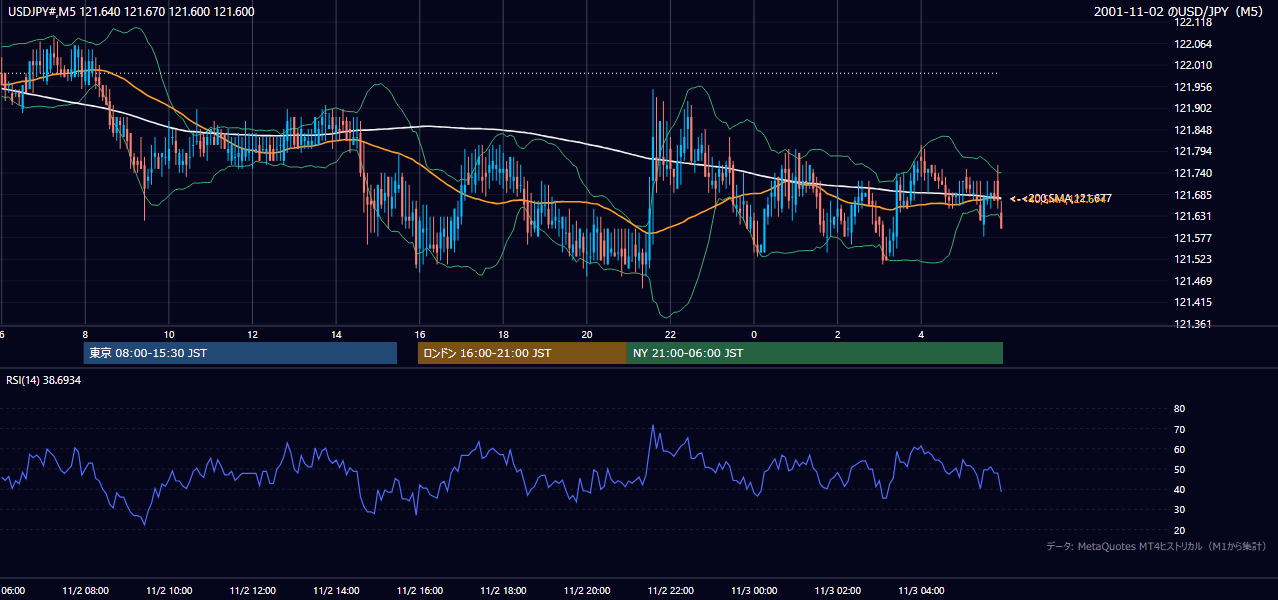This screenshot has height=600, width=1278.
Task: Click bottom time label 11/2 14:00
Action: 336,591
